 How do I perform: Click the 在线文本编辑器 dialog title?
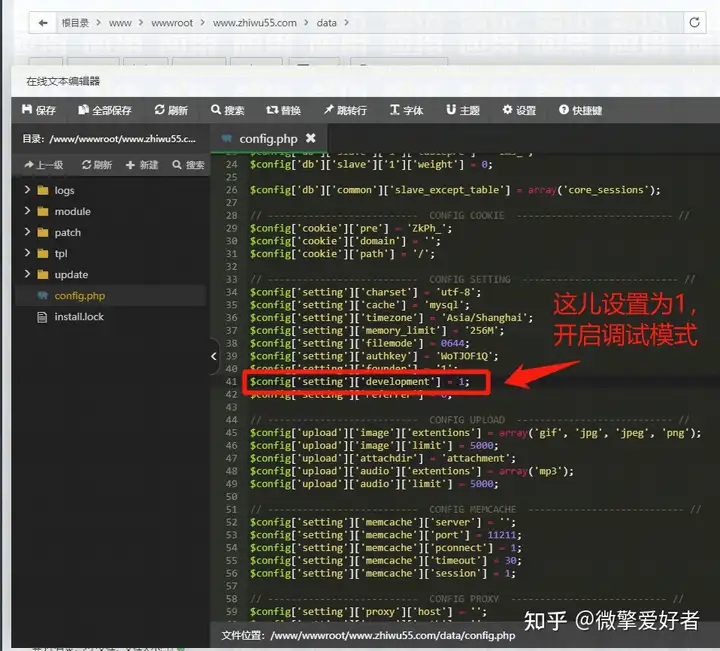63,81
